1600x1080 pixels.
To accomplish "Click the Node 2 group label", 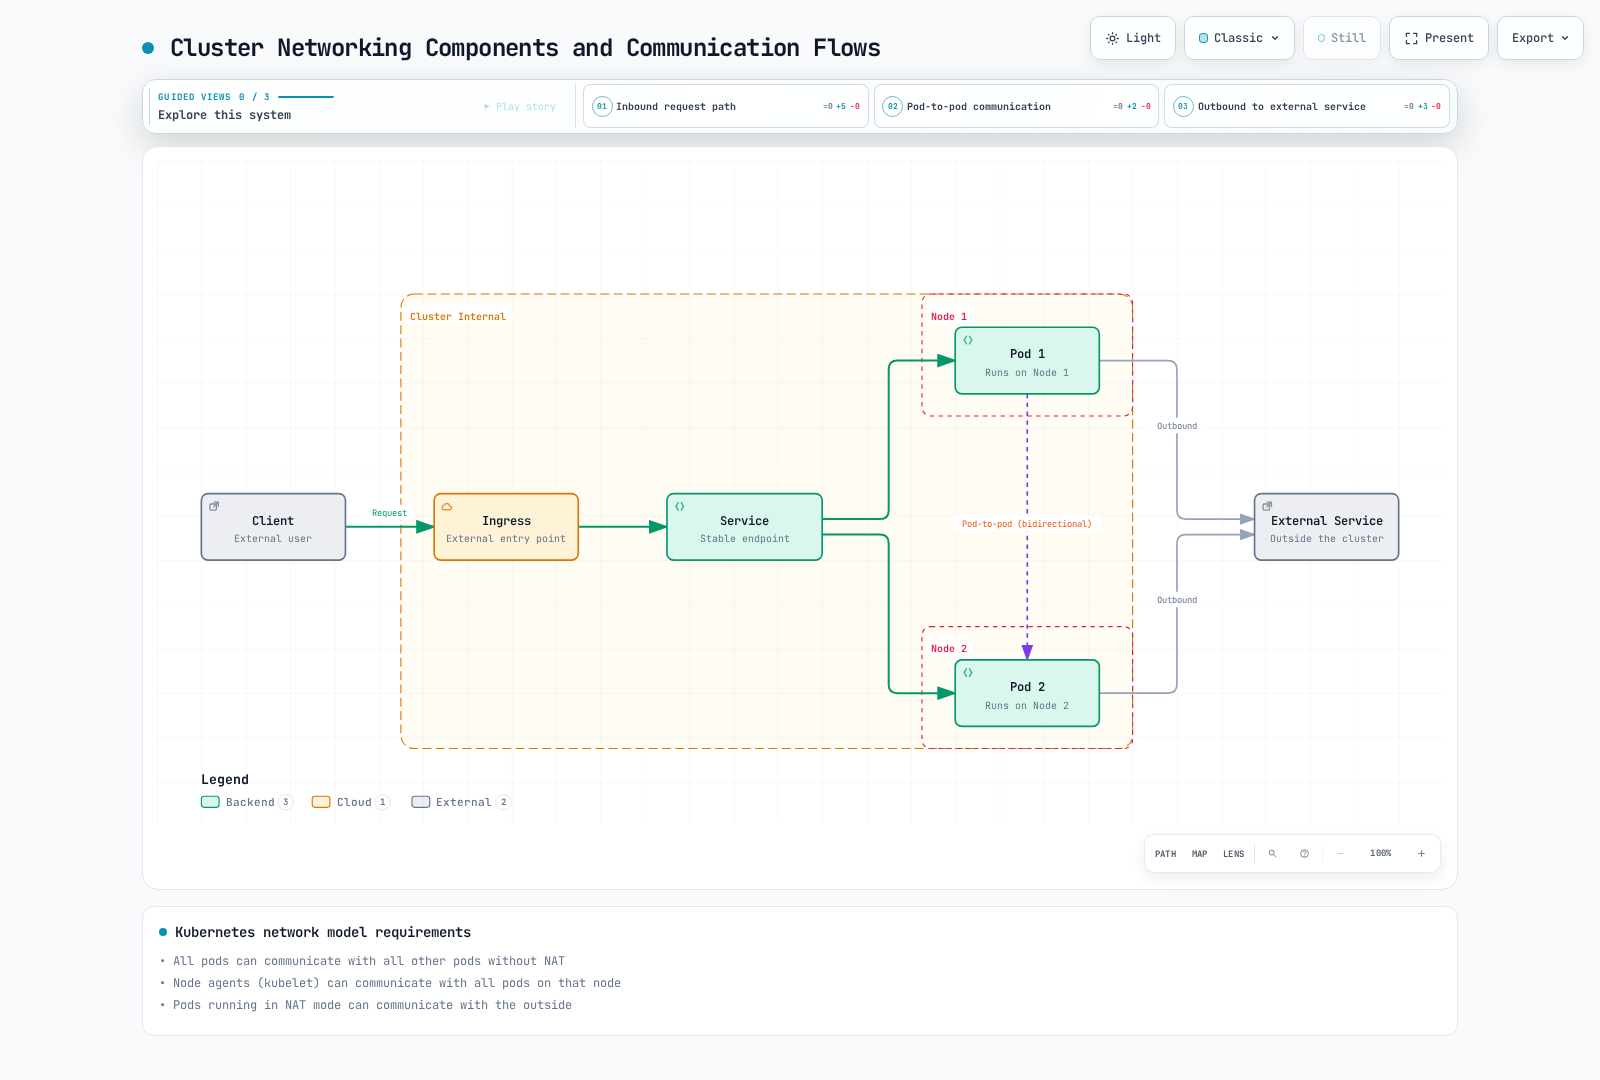I will [x=948, y=649].
